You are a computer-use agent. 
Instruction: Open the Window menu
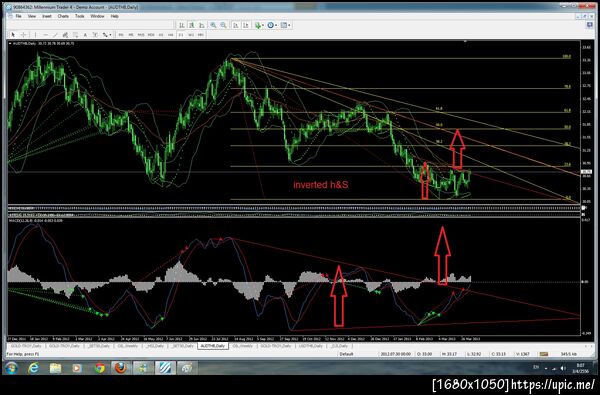[x=97, y=16]
